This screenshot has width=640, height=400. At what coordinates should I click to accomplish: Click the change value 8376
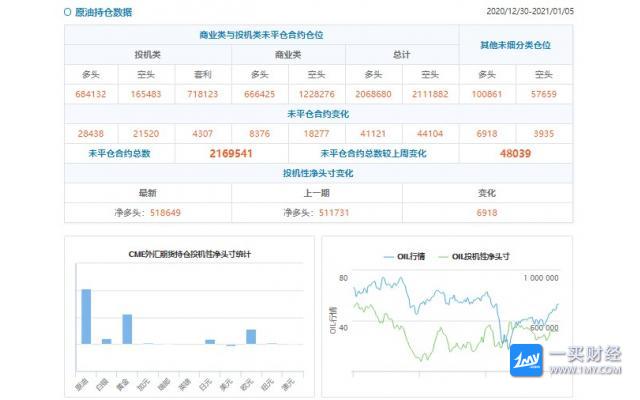click(260, 134)
